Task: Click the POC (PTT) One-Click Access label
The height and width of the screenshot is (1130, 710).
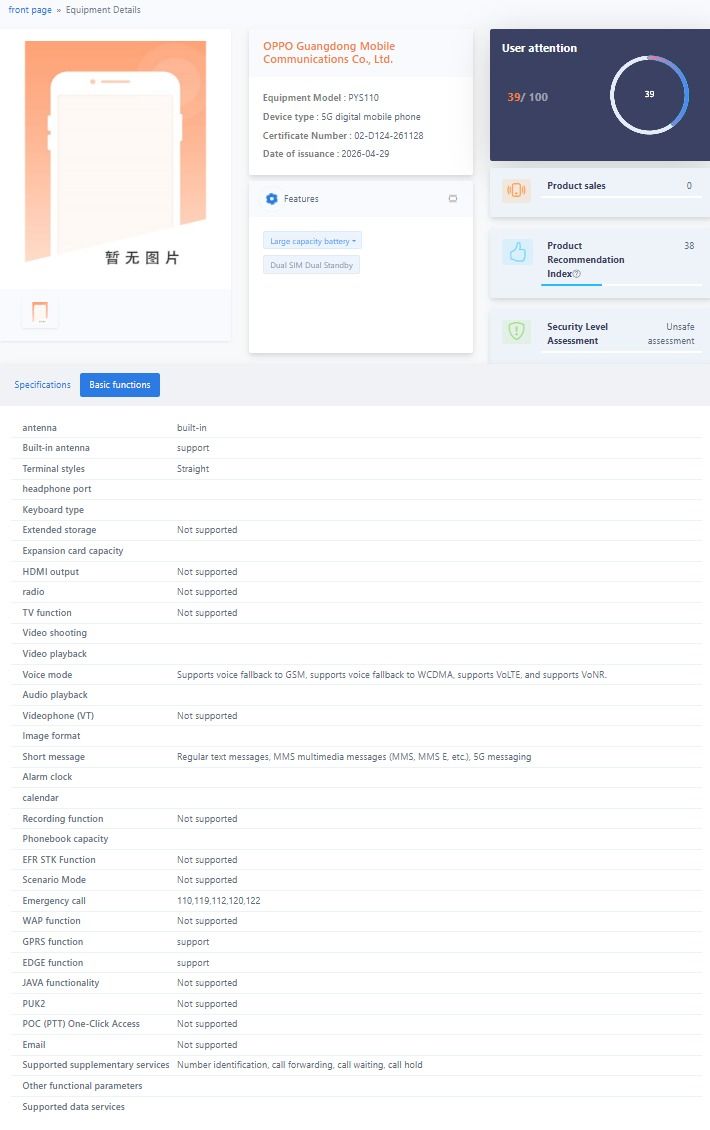Action: coord(81,1025)
